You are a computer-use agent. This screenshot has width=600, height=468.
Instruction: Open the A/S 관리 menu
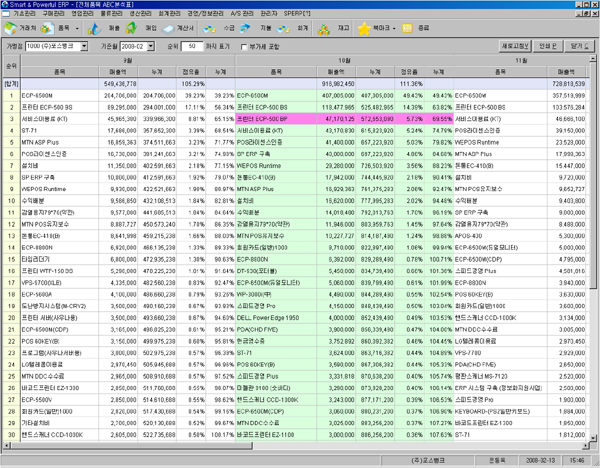(242, 13)
